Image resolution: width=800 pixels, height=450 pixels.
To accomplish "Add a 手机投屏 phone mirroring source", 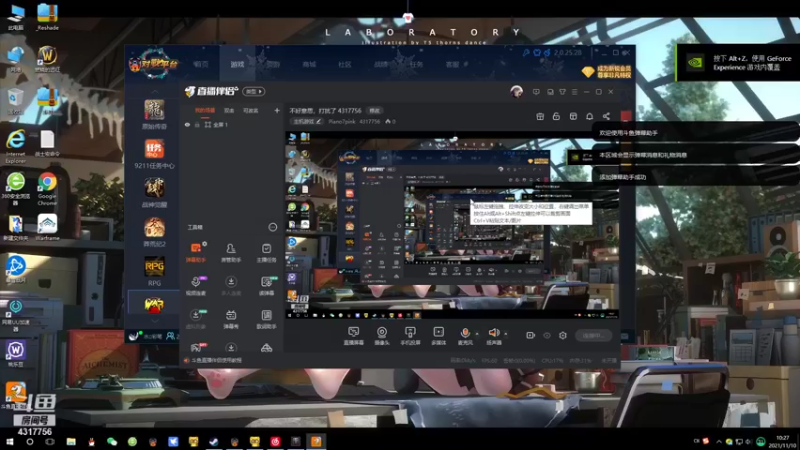I will [410, 336].
